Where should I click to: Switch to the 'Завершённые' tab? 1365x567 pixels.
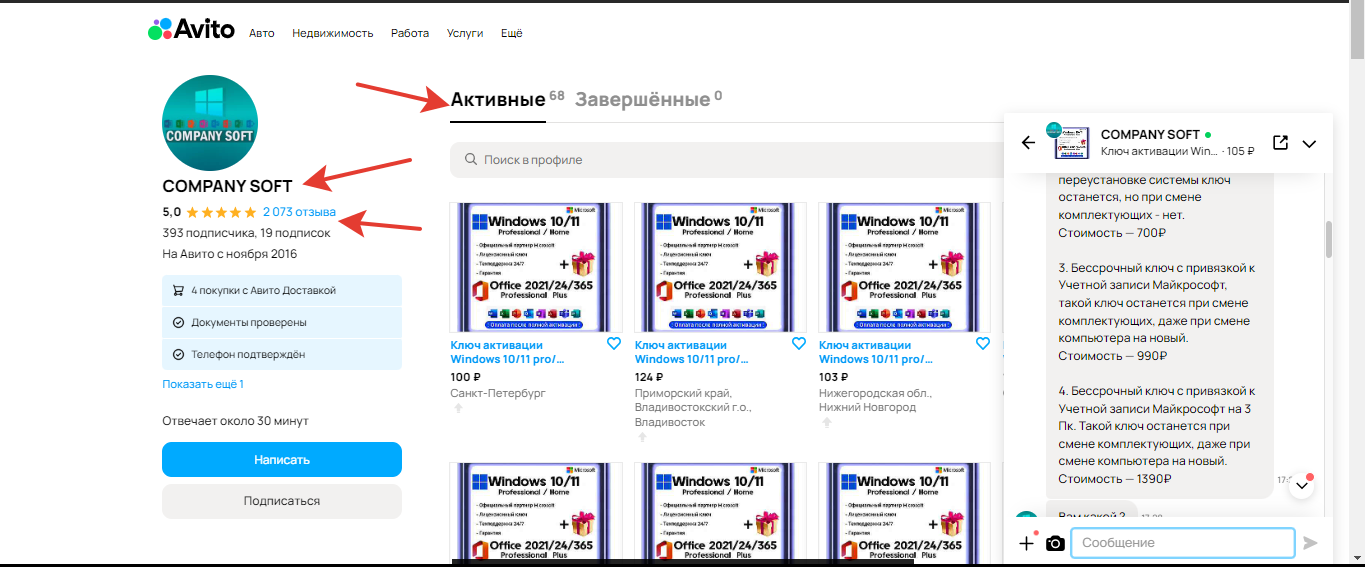(641, 100)
